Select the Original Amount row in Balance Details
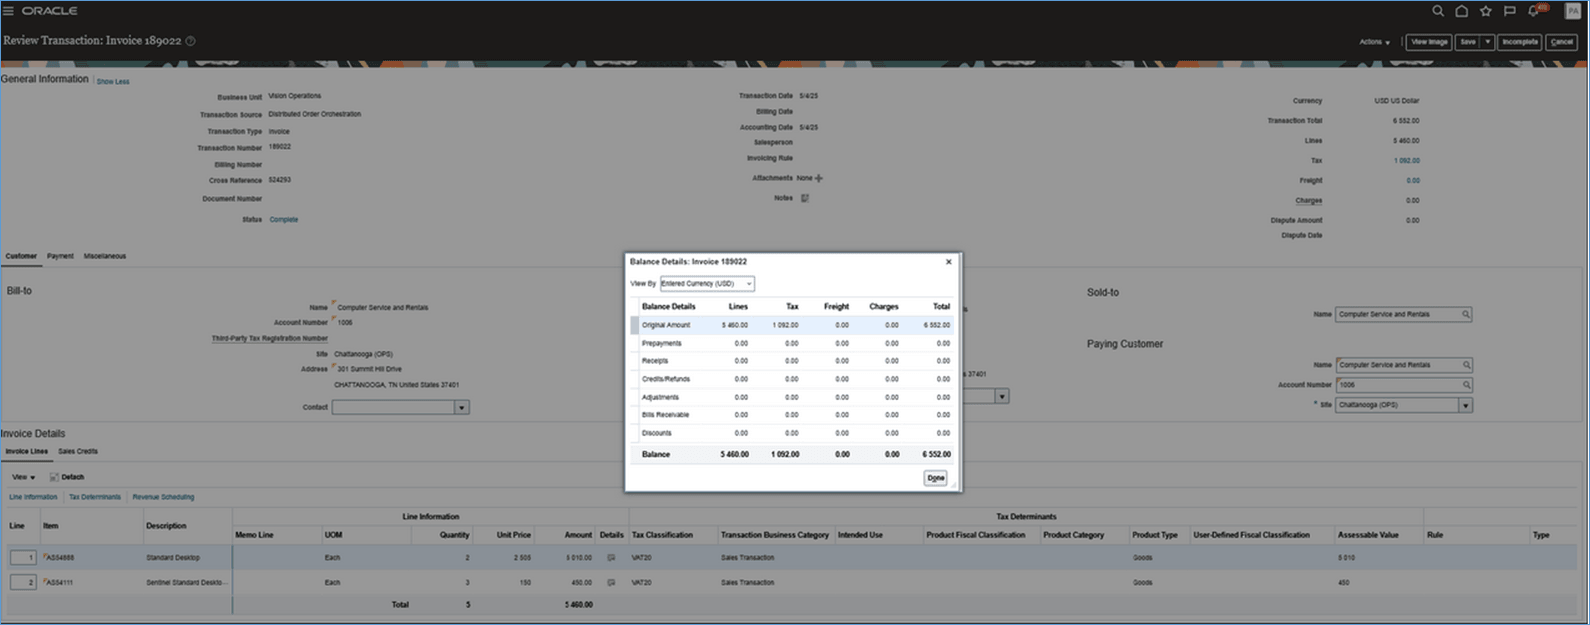Screen dimensions: 1590x625 (x=791, y=325)
